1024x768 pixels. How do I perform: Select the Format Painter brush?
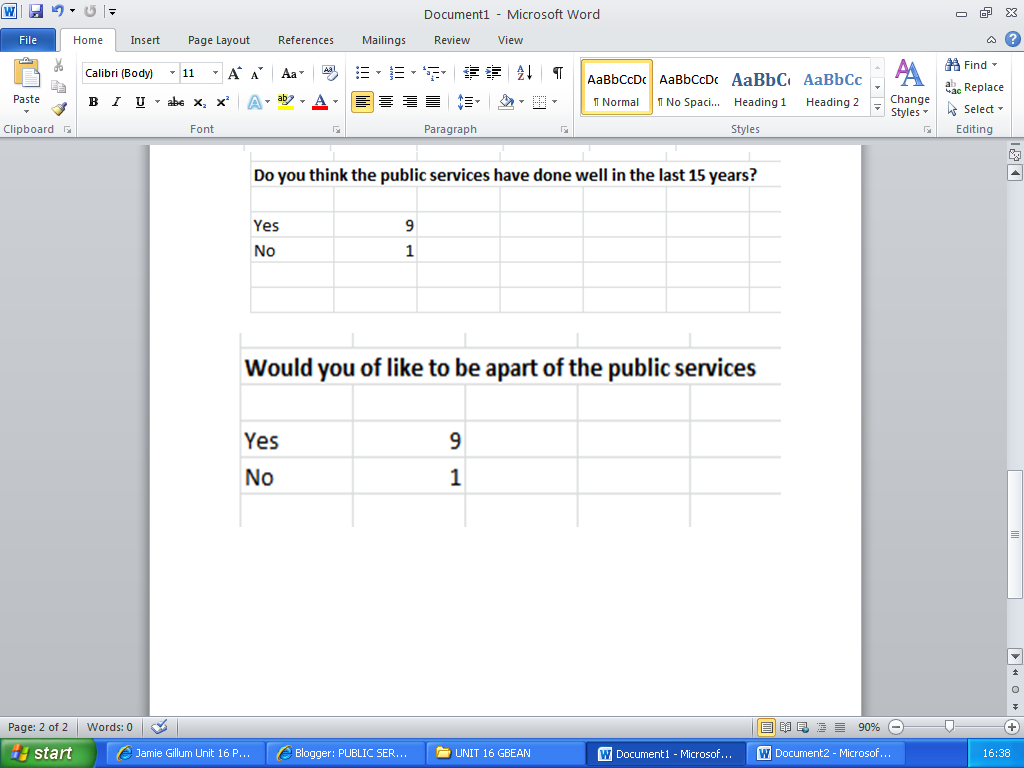pyautogui.click(x=59, y=108)
